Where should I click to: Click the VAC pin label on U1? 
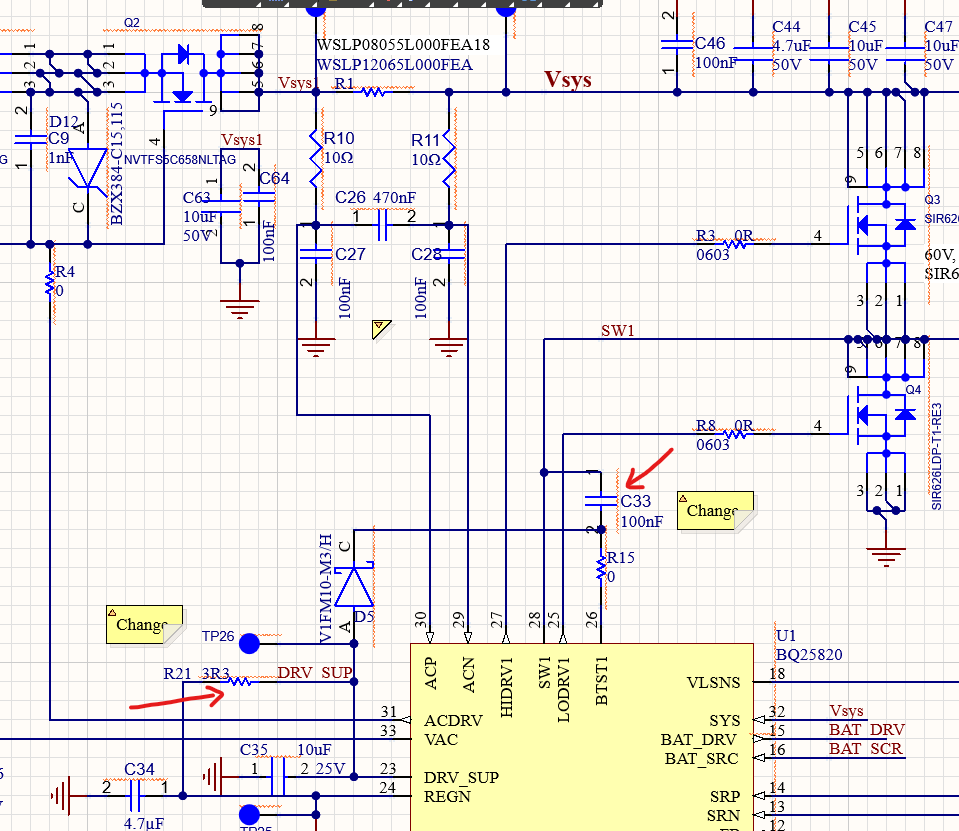440,739
